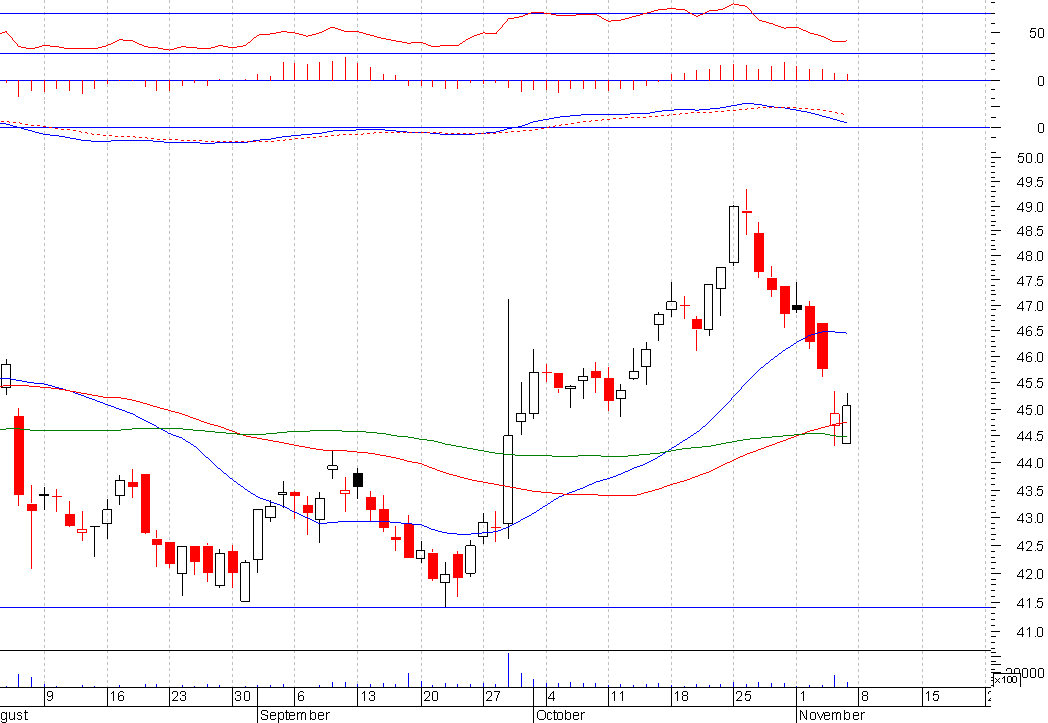Click the 42.0 price level label

1030,575
